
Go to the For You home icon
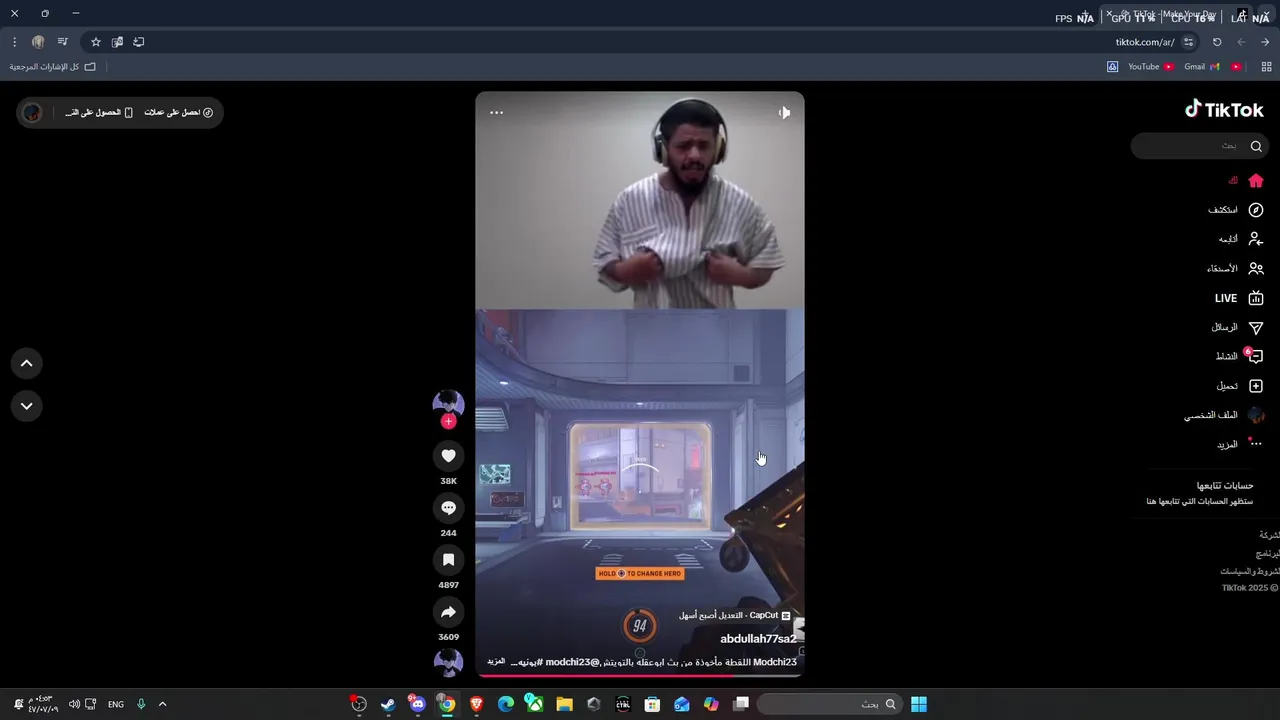pos(1256,181)
